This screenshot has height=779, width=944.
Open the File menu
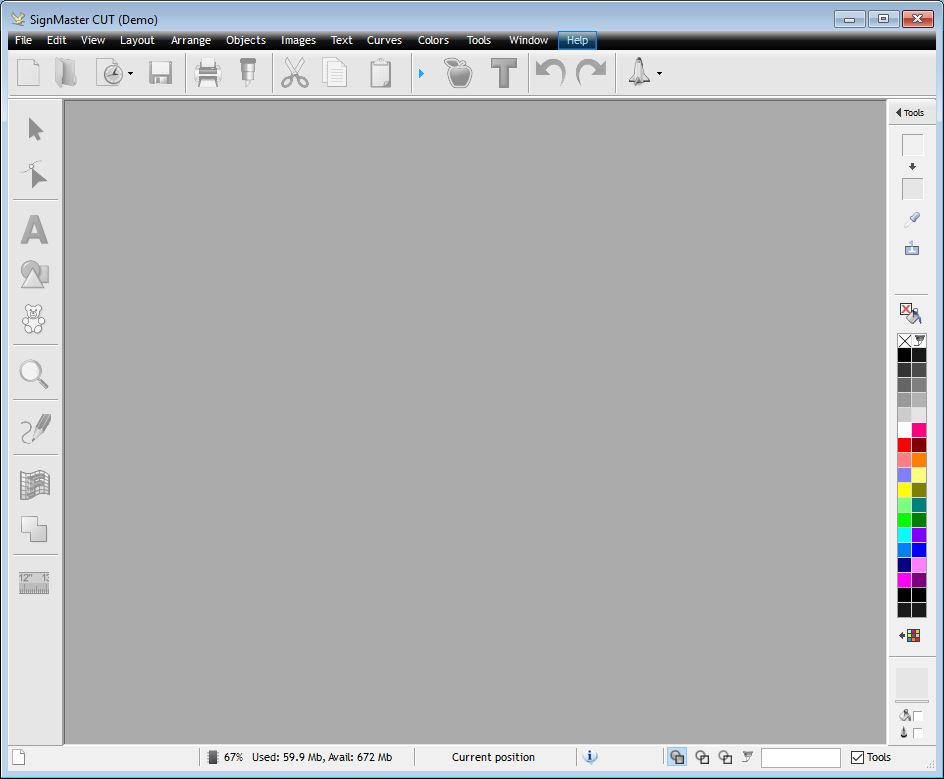coord(23,40)
